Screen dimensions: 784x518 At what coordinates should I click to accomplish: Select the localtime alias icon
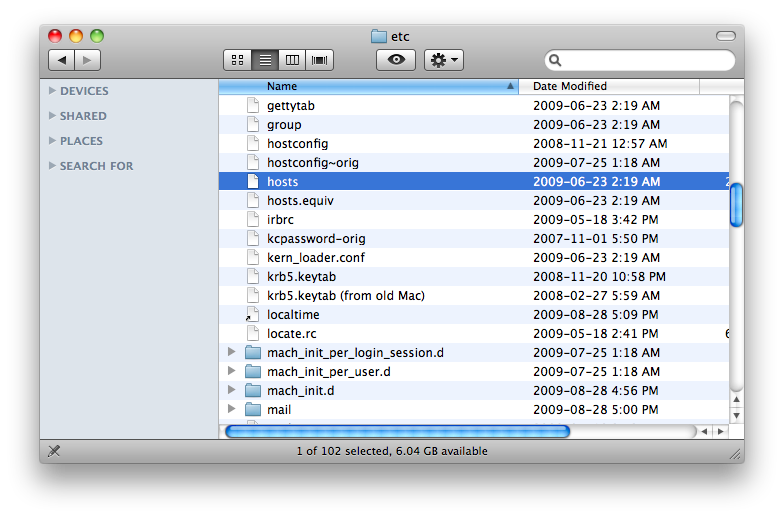pyautogui.click(x=253, y=314)
